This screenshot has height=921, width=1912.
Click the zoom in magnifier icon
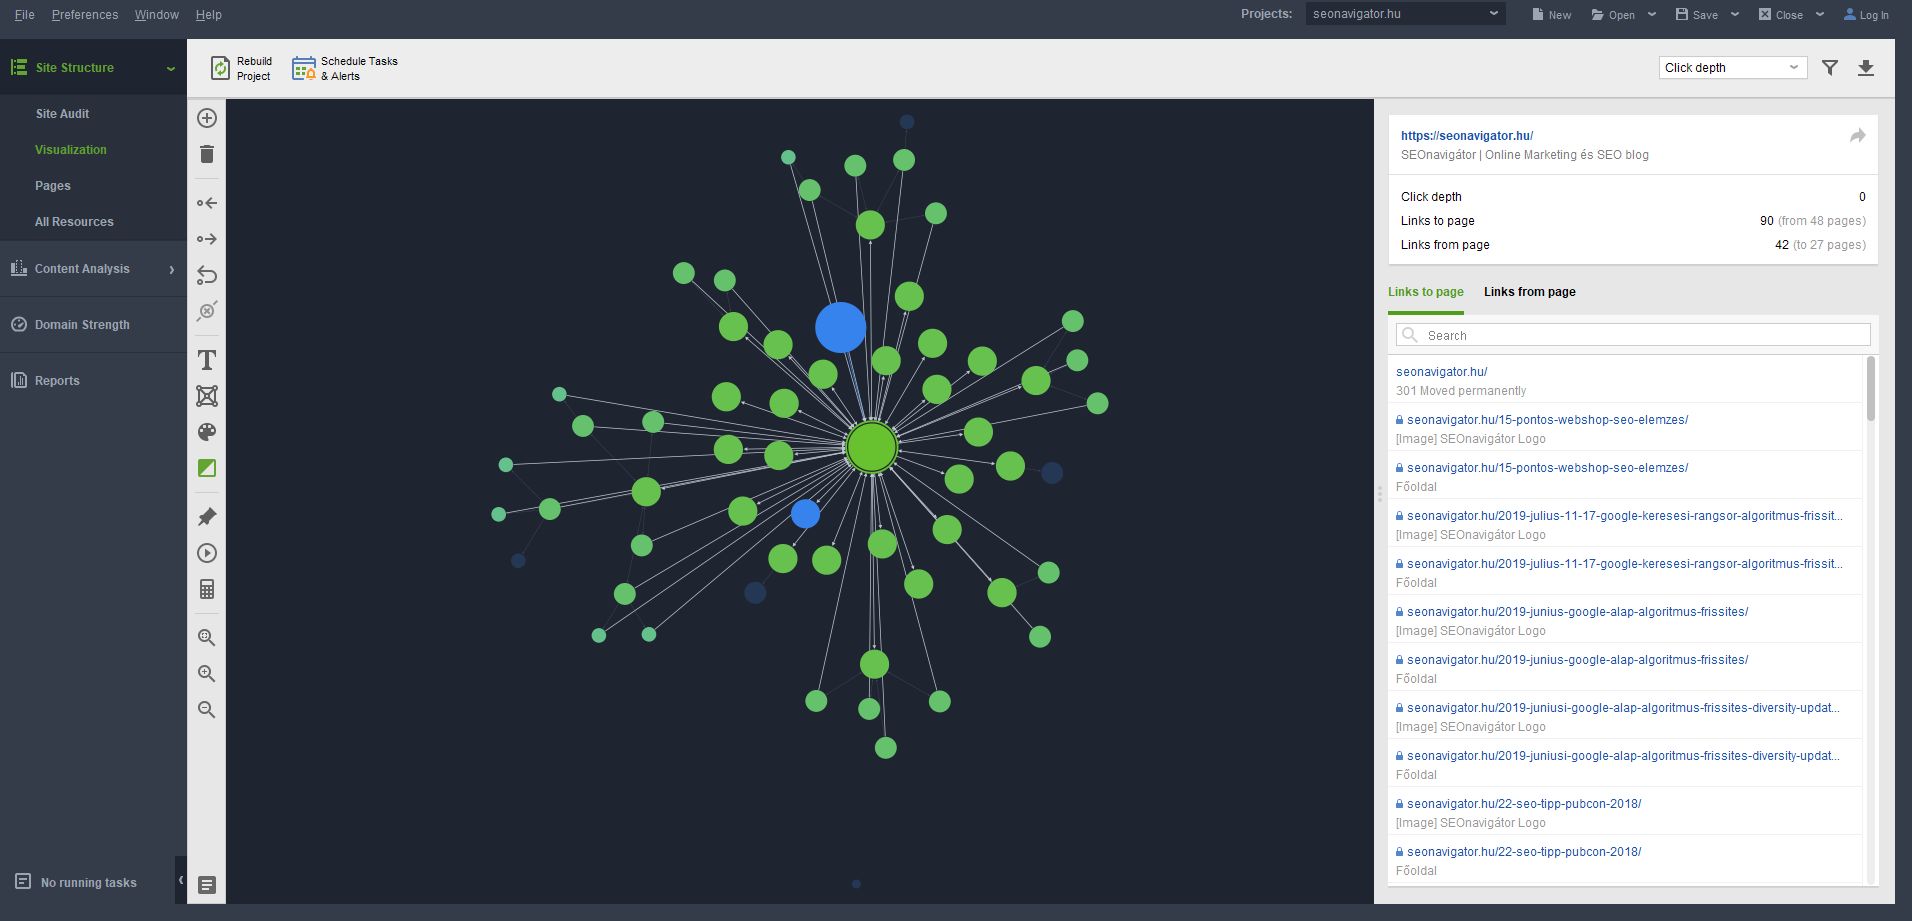pos(207,674)
